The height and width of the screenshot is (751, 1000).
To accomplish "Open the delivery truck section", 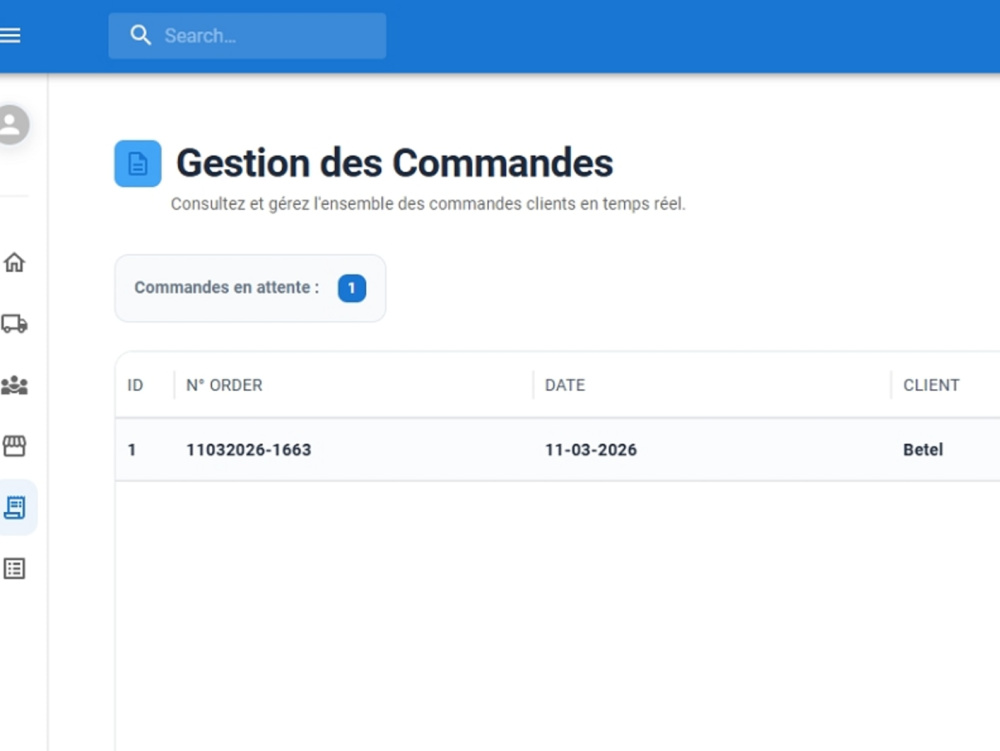I will click(x=14, y=323).
